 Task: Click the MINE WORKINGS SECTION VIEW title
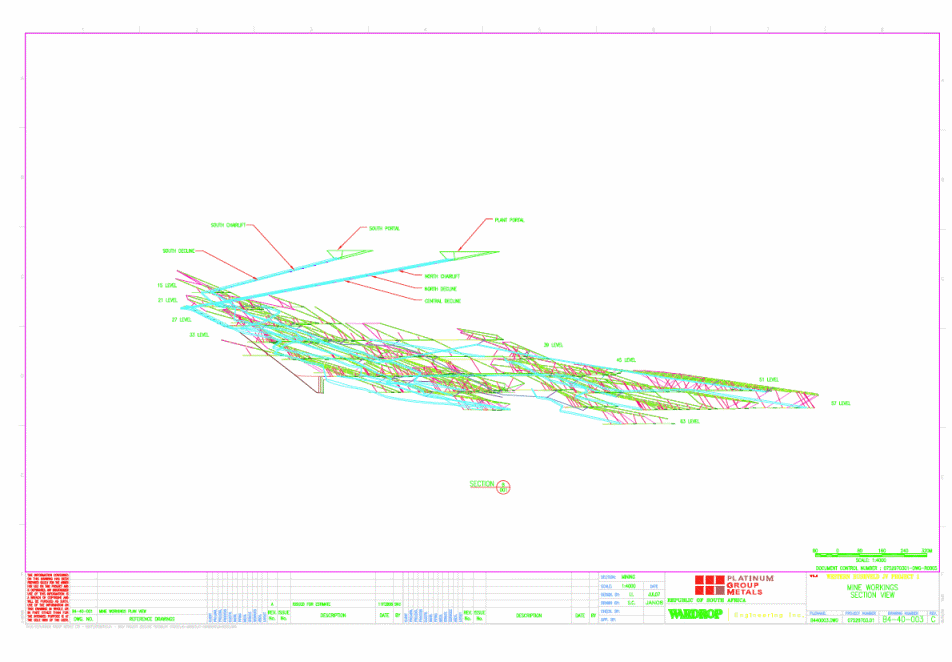[x=872, y=591]
